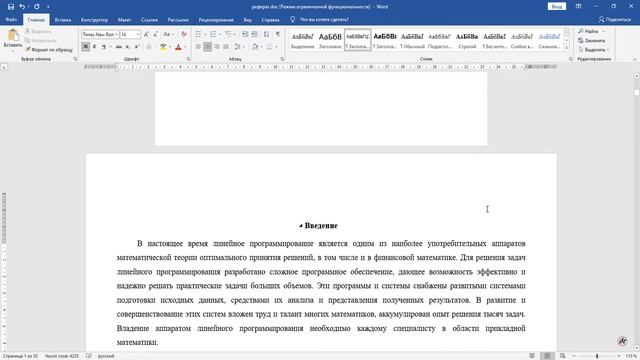Apply the Строгий style from the gallery
This screenshot has height=360, width=640.
click(x=467, y=40)
